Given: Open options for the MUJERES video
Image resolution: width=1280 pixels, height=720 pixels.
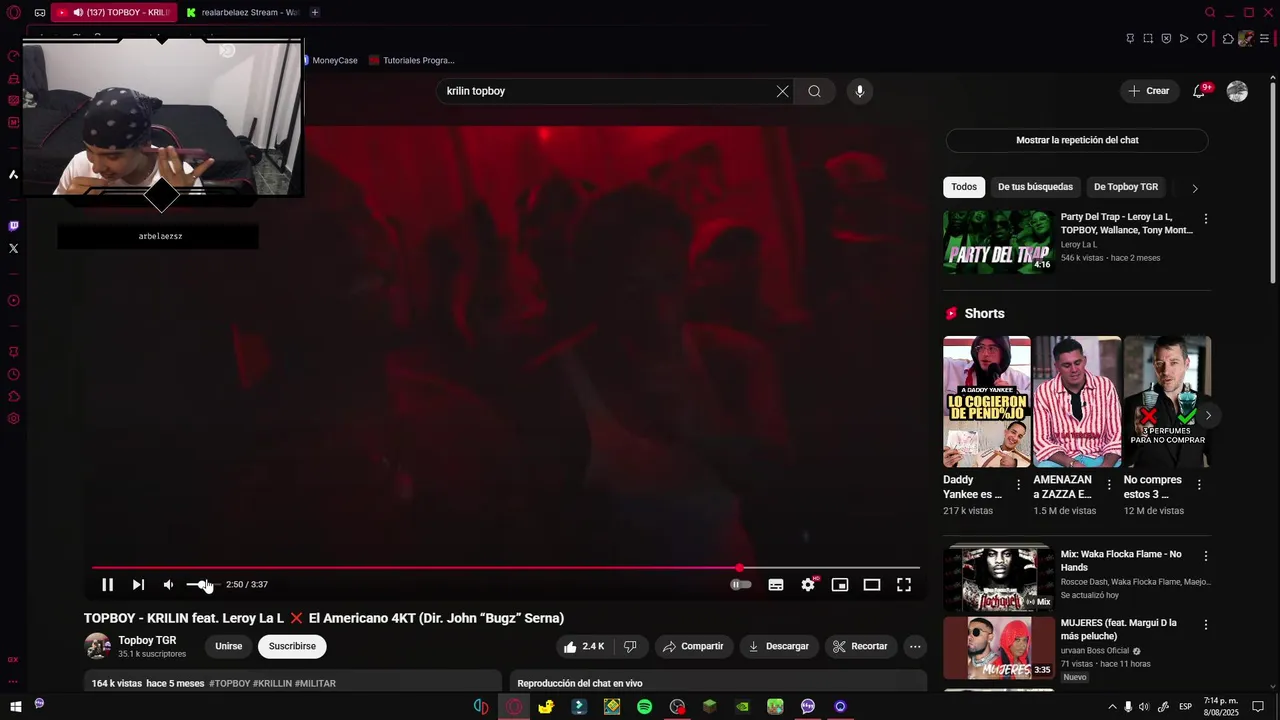Looking at the screenshot, I should (x=1205, y=625).
